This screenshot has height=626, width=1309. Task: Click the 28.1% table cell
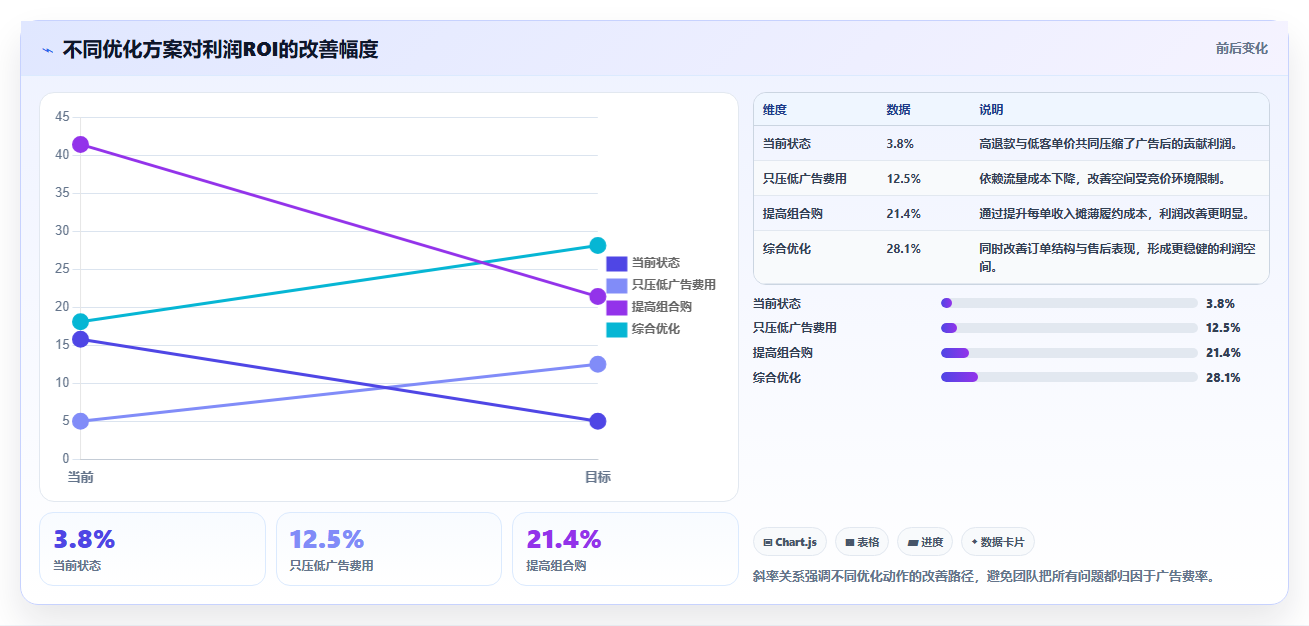(903, 249)
